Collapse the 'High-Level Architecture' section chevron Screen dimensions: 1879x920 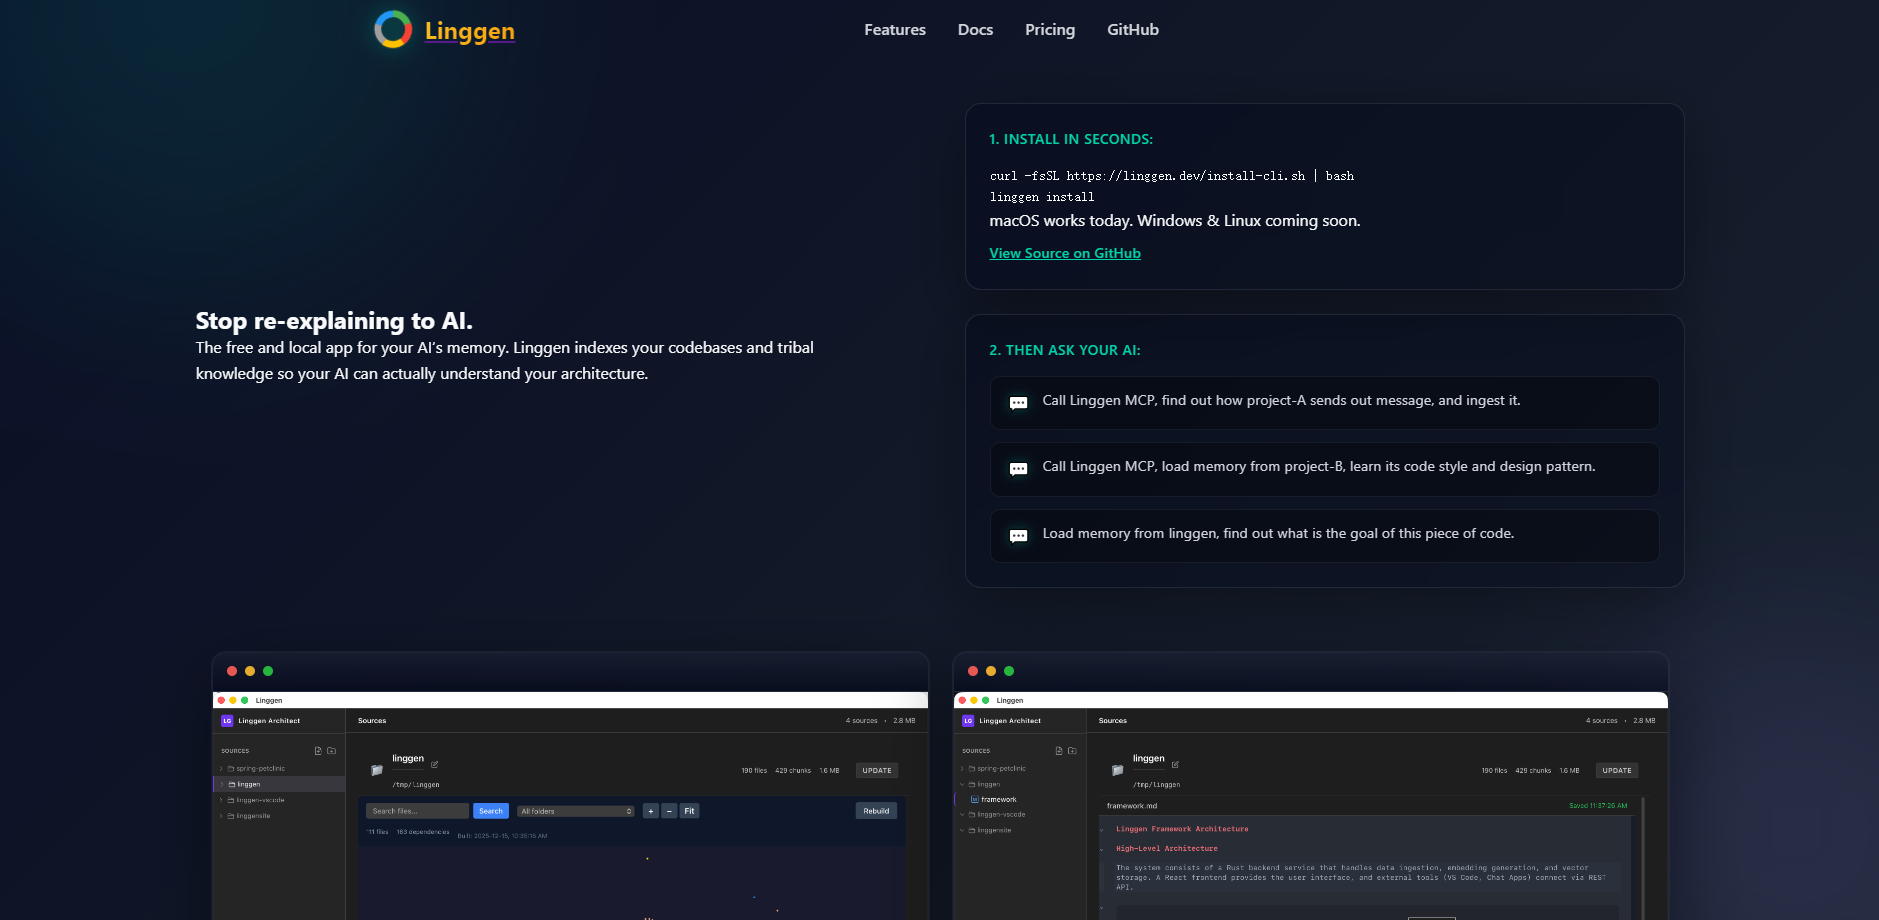point(1102,849)
